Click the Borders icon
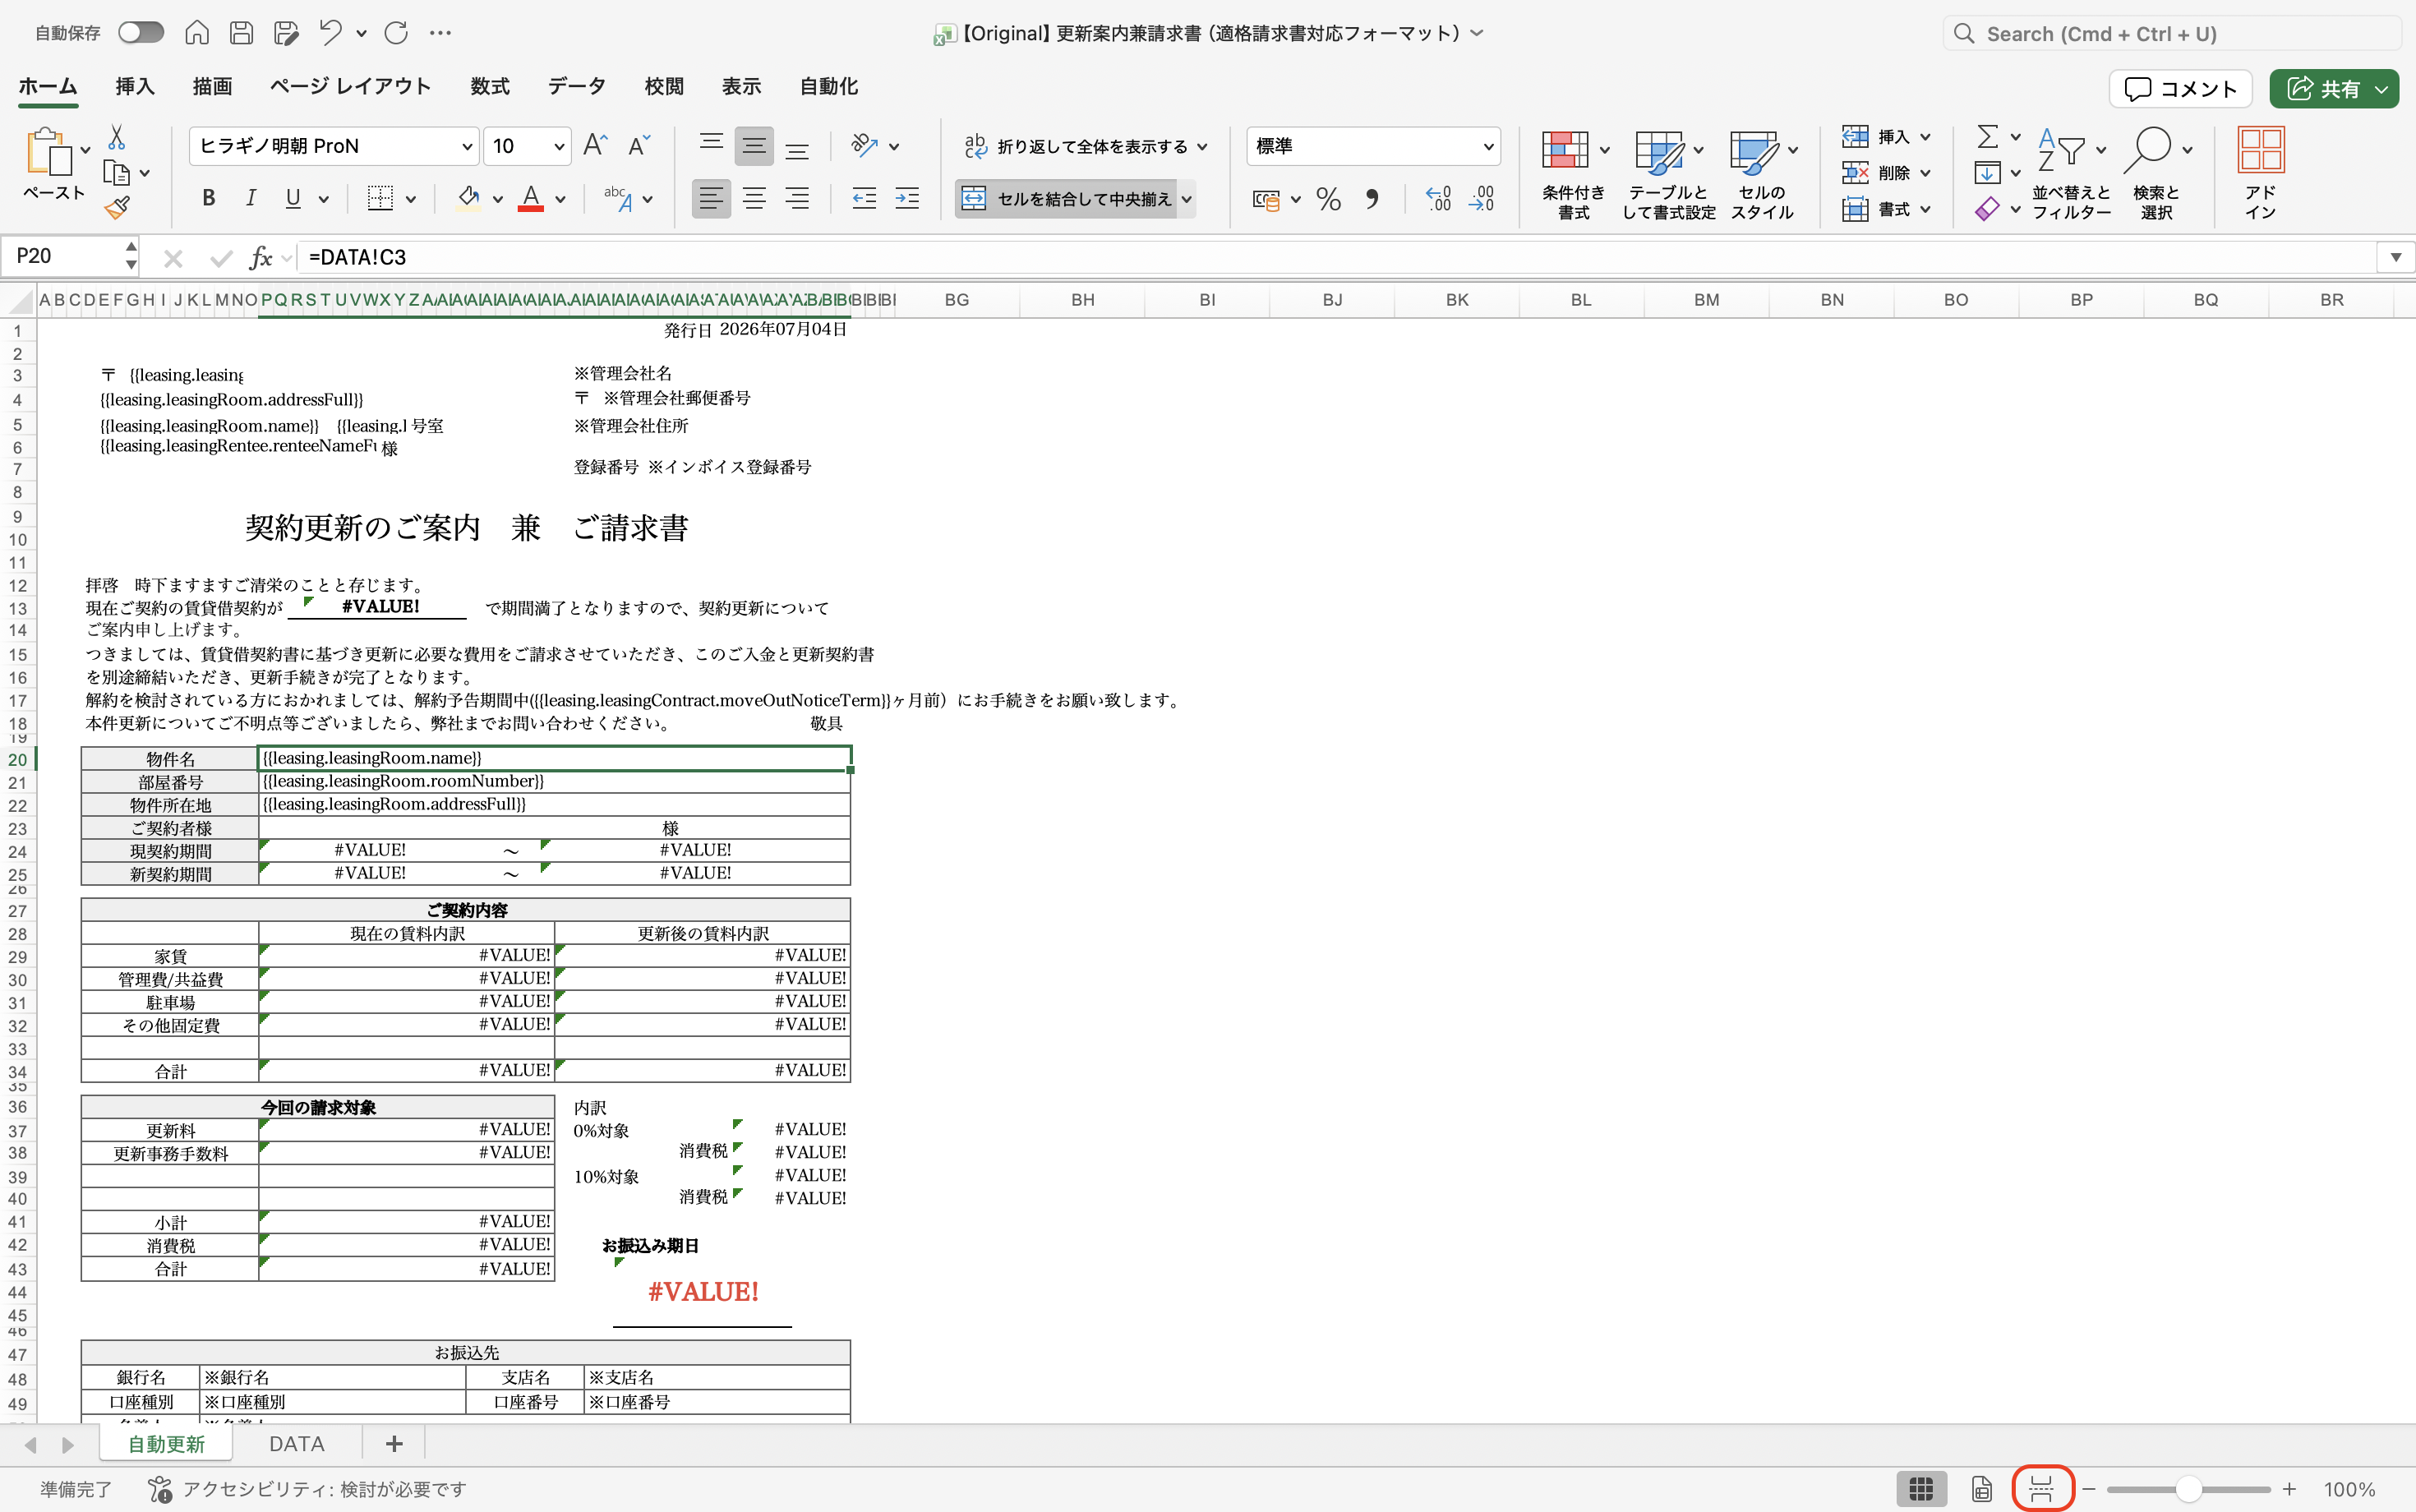 point(380,199)
